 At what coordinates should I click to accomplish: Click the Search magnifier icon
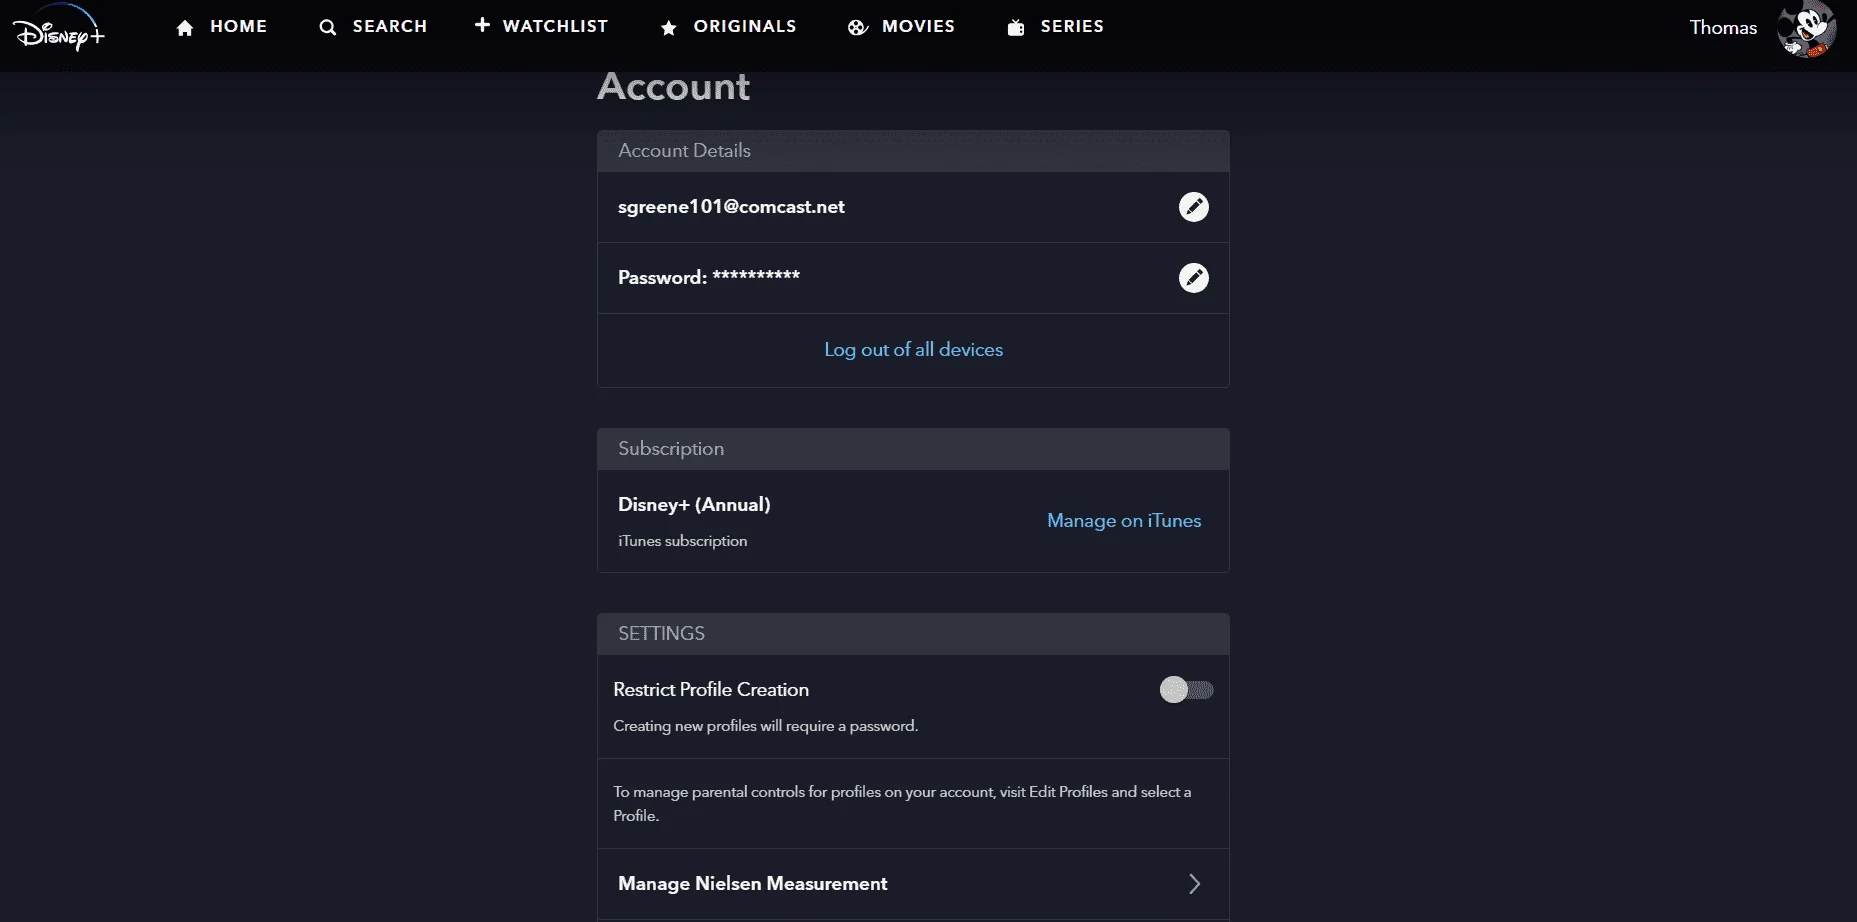pos(327,28)
